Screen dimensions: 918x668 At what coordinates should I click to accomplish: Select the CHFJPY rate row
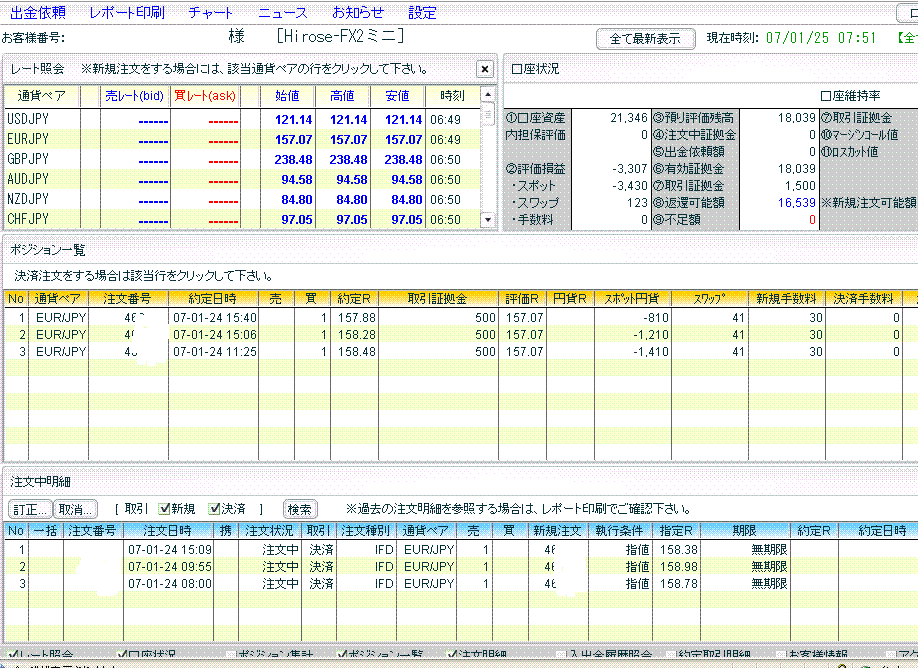pyautogui.click(x=242, y=219)
